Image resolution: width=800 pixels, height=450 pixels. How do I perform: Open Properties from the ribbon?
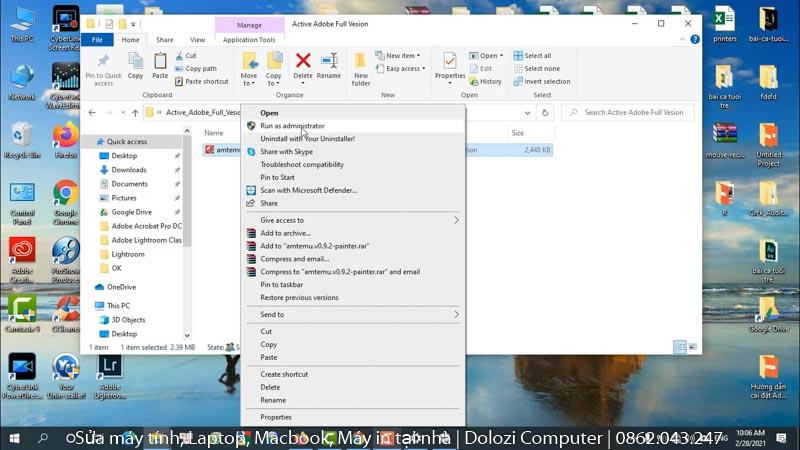tap(450, 65)
